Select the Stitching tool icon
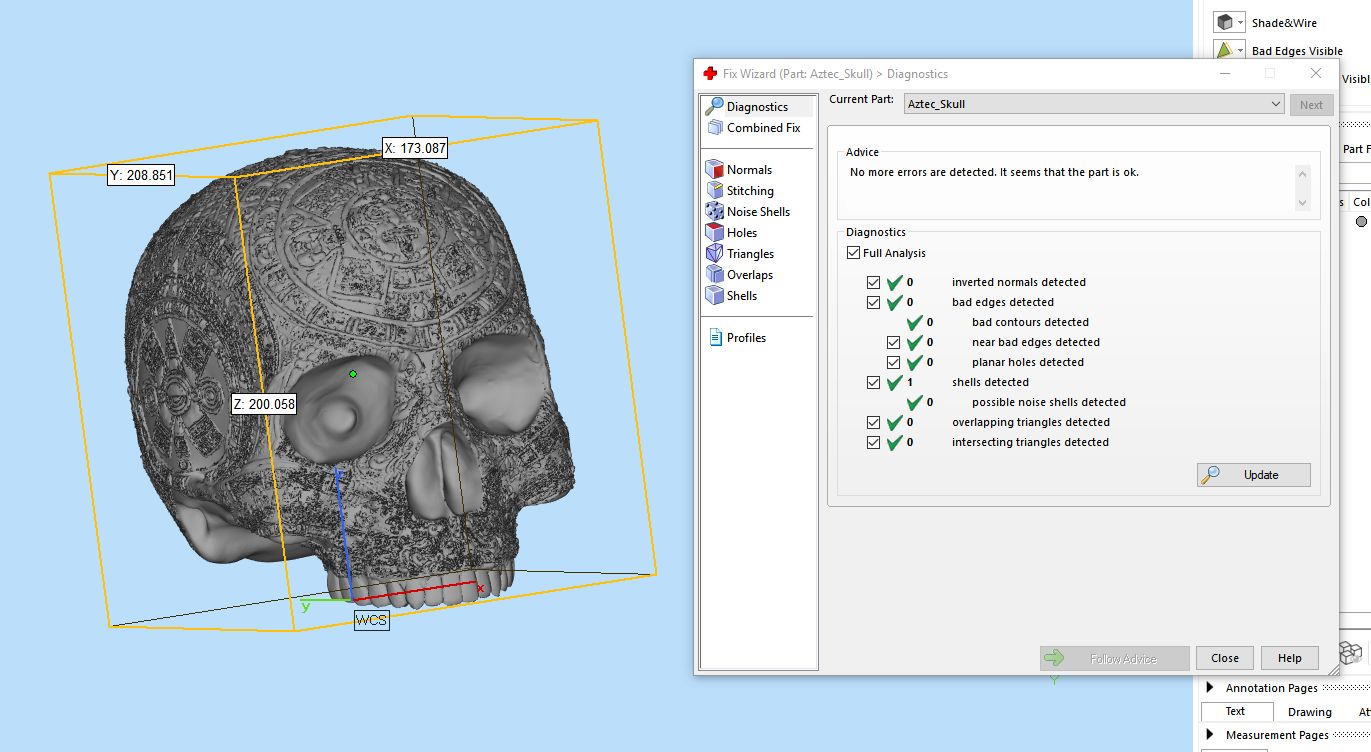Image resolution: width=1371 pixels, height=752 pixels. pos(714,191)
